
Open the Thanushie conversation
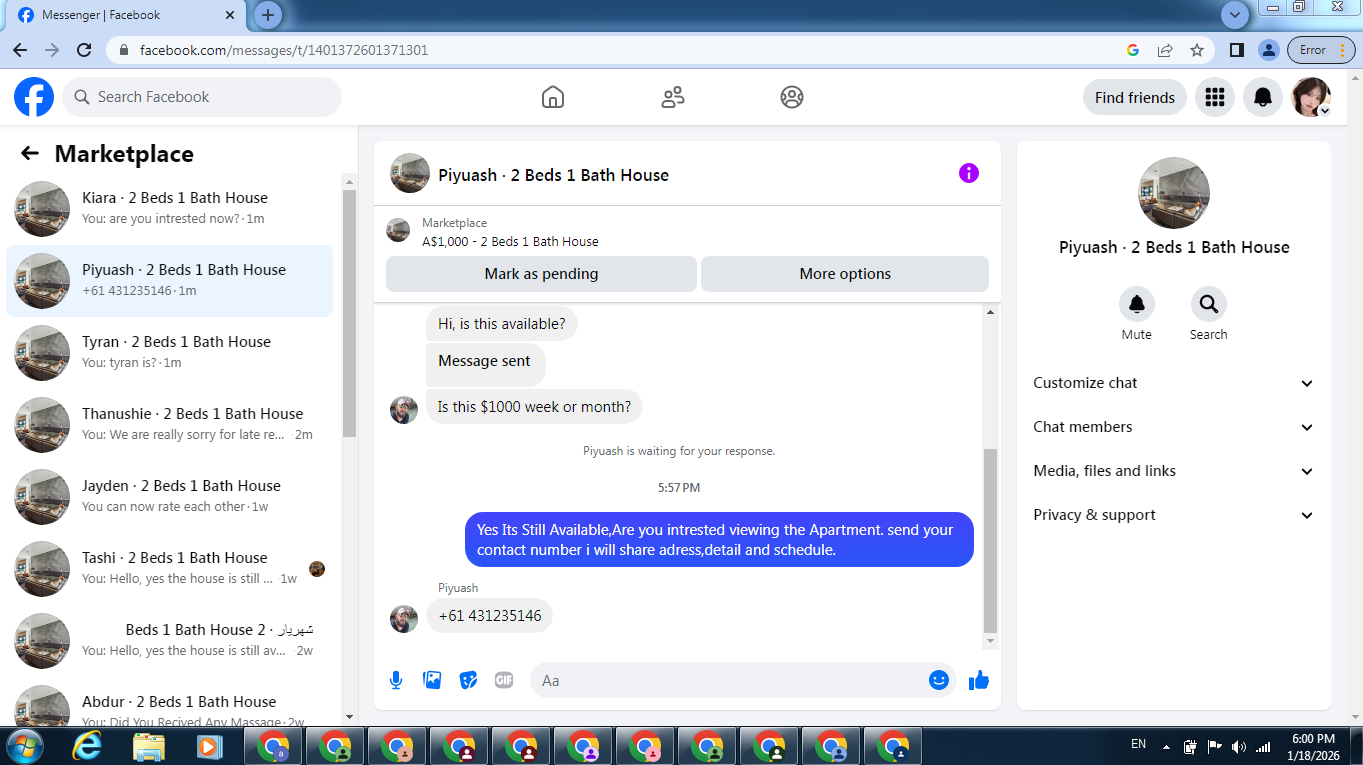170,424
